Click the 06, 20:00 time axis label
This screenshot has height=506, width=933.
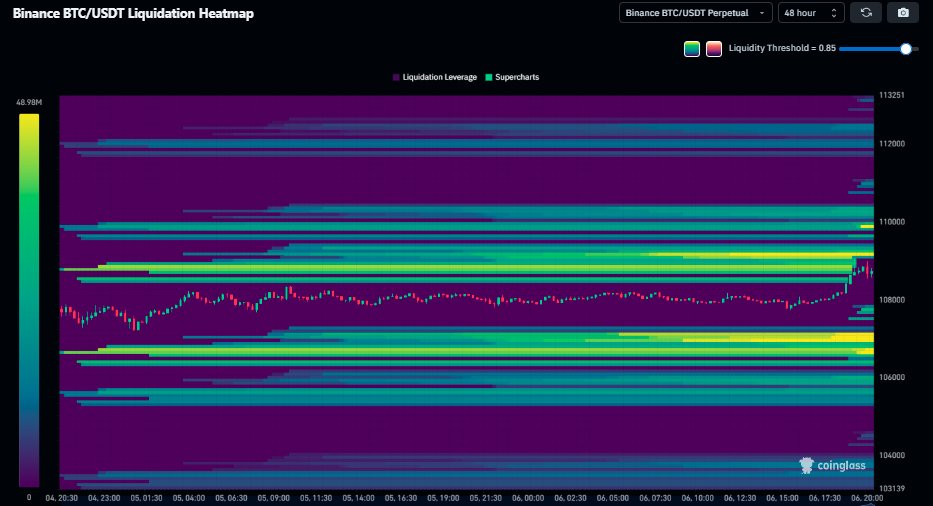tap(867, 498)
